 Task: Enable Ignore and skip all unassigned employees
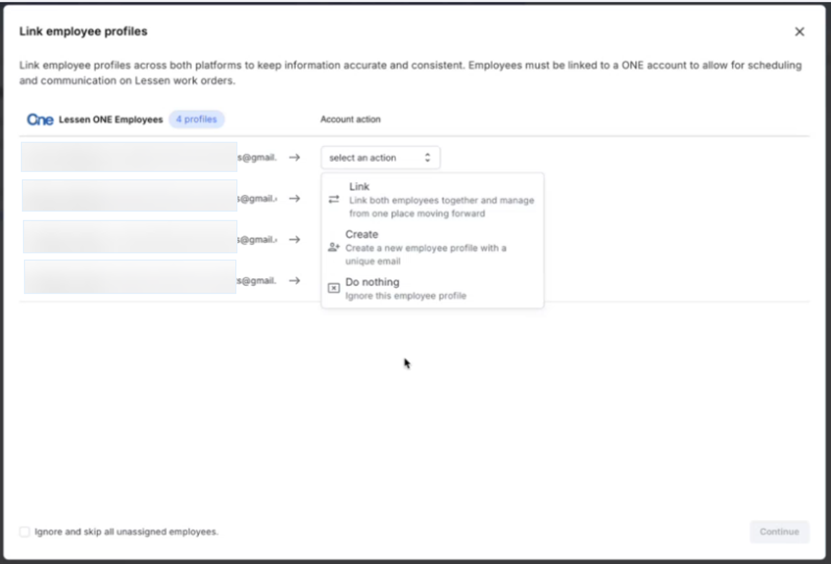25,532
